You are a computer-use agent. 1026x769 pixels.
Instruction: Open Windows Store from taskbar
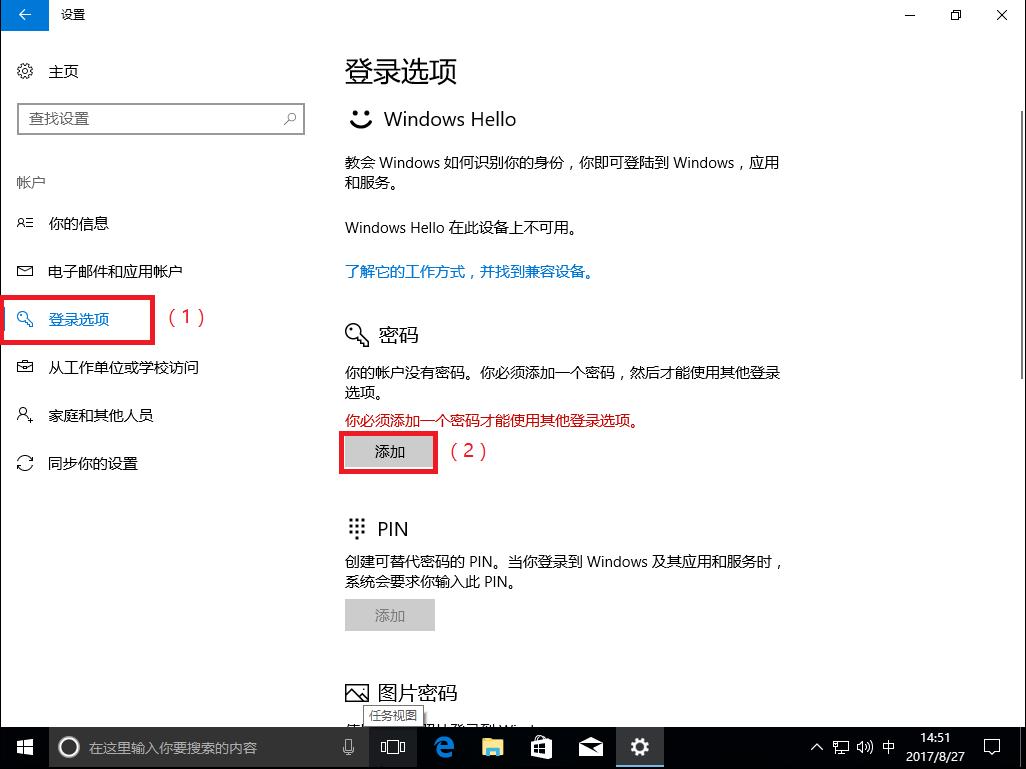pos(541,747)
